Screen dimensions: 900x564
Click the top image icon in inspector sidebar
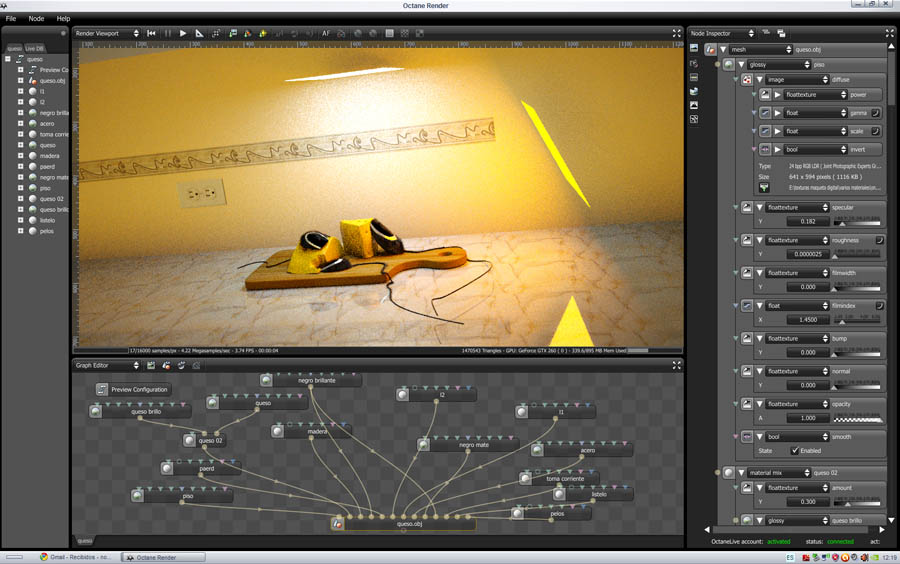(694, 48)
